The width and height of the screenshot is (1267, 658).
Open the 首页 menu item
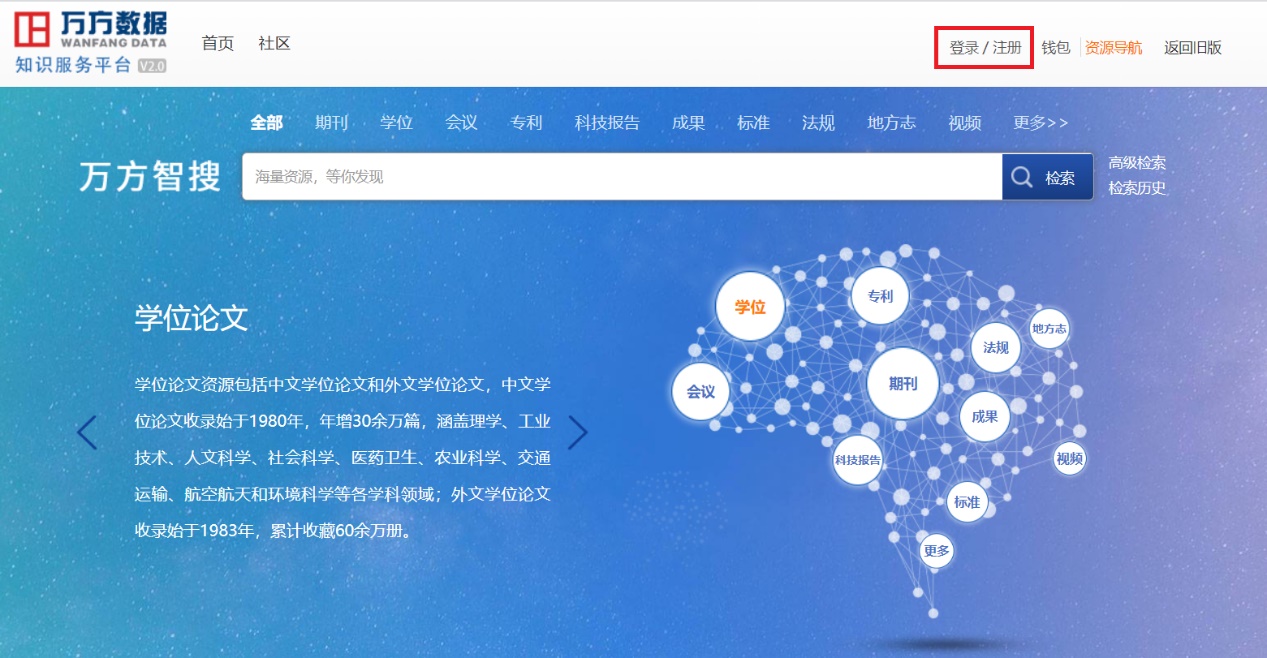pos(217,43)
